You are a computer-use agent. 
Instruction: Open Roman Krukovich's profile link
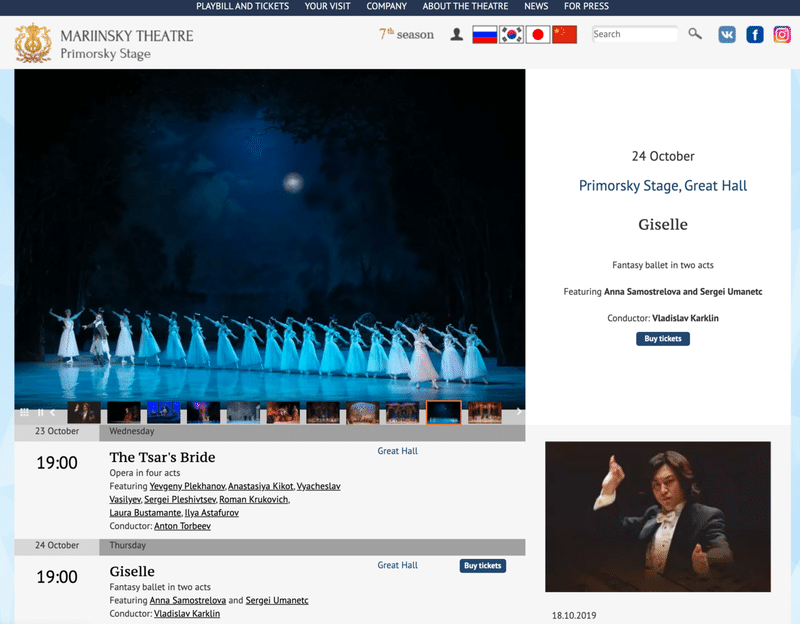pos(254,500)
